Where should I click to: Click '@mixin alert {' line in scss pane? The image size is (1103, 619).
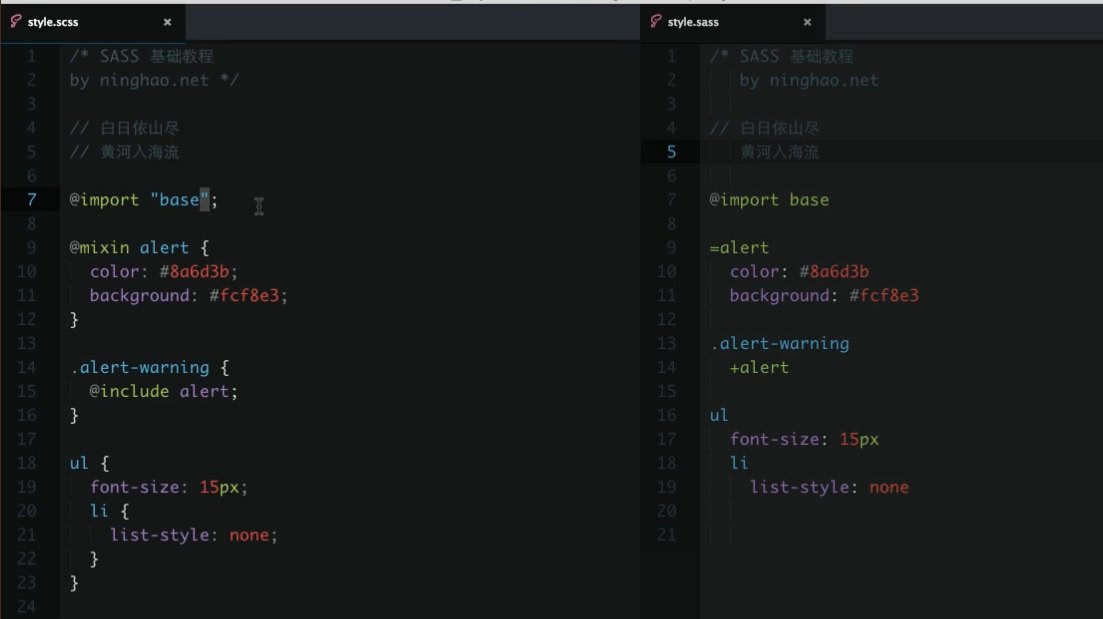click(x=139, y=248)
